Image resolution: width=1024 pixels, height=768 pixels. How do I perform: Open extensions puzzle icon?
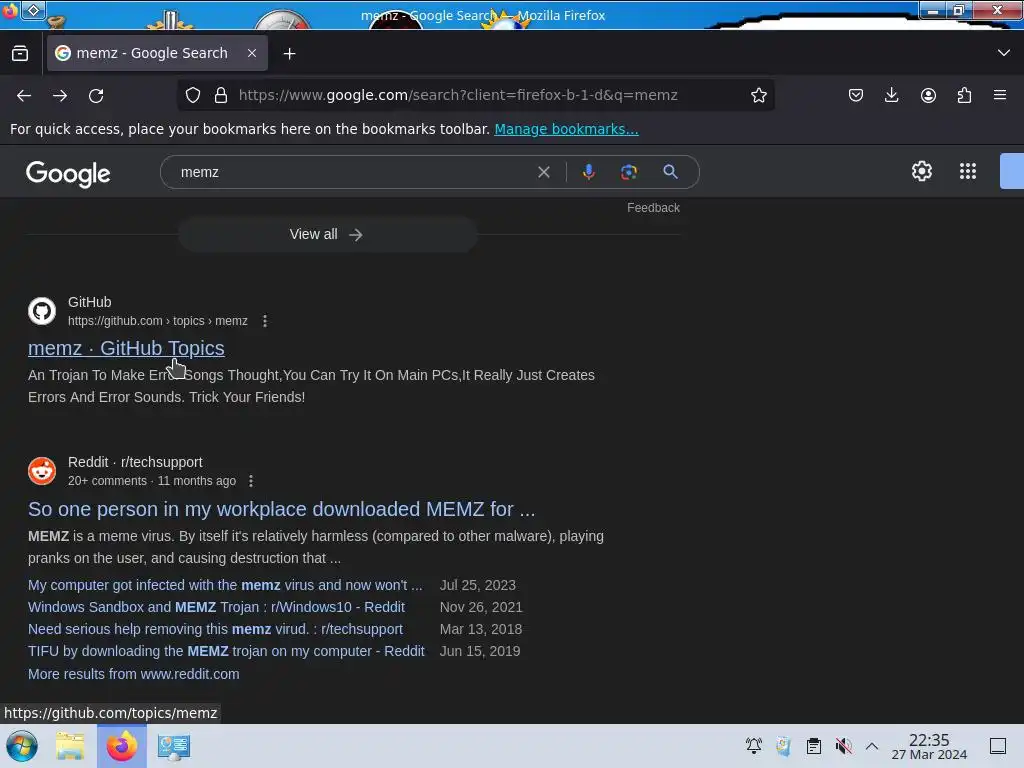point(964,95)
